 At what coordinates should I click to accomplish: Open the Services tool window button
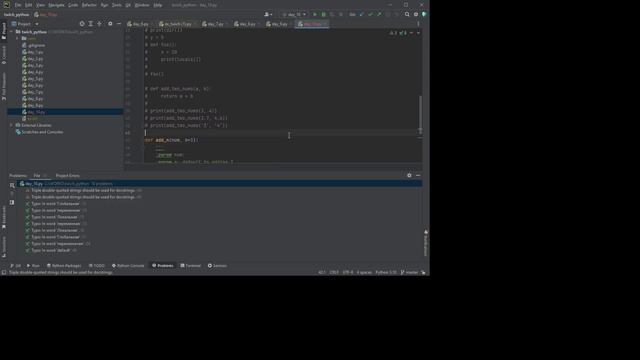(217, 266)
